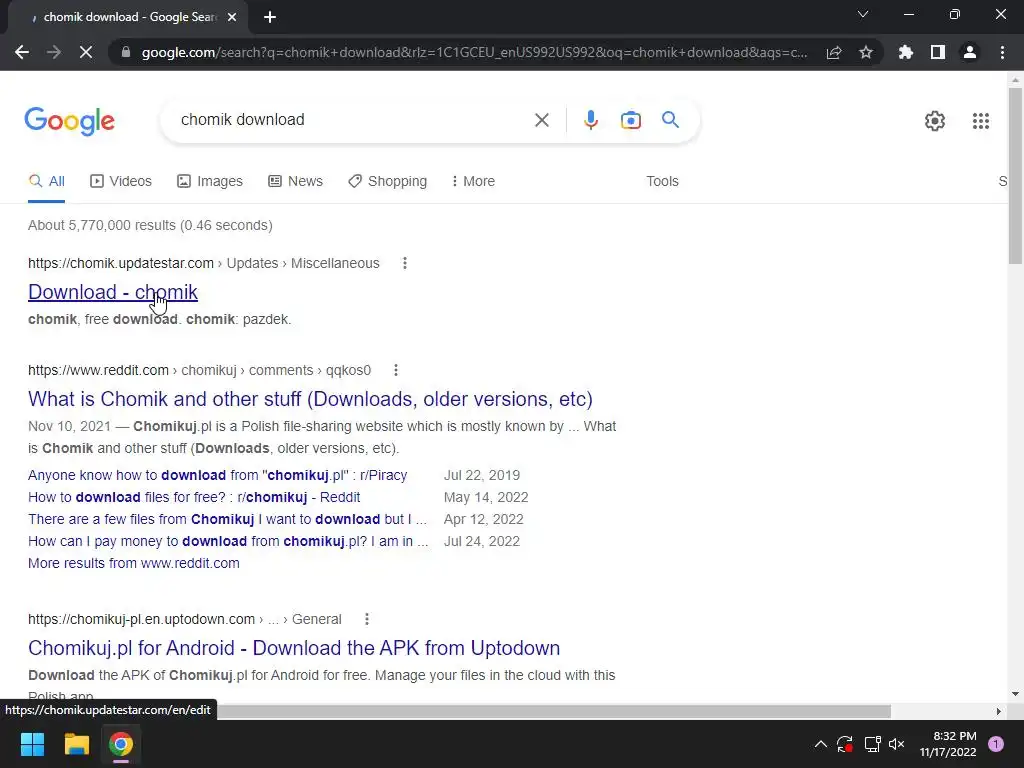Click the horizontal scroll right arrow
This screenshot has height=768, width=1024.
click(999, 711)
